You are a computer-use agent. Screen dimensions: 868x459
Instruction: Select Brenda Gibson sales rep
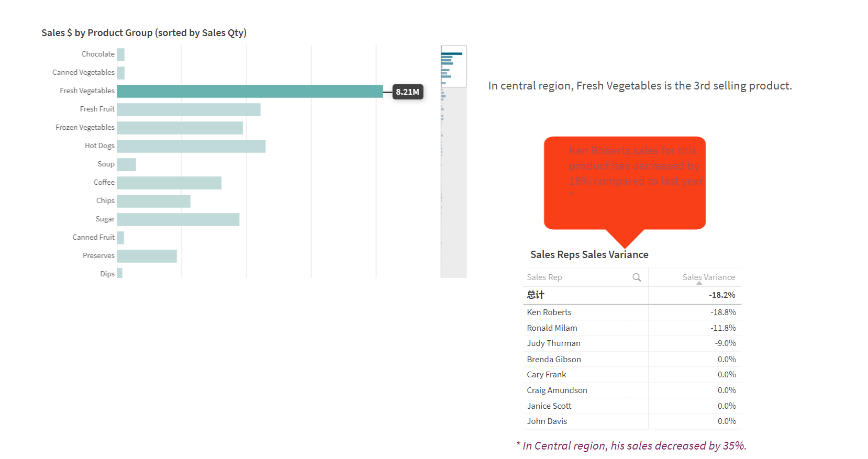coord(554,359)
